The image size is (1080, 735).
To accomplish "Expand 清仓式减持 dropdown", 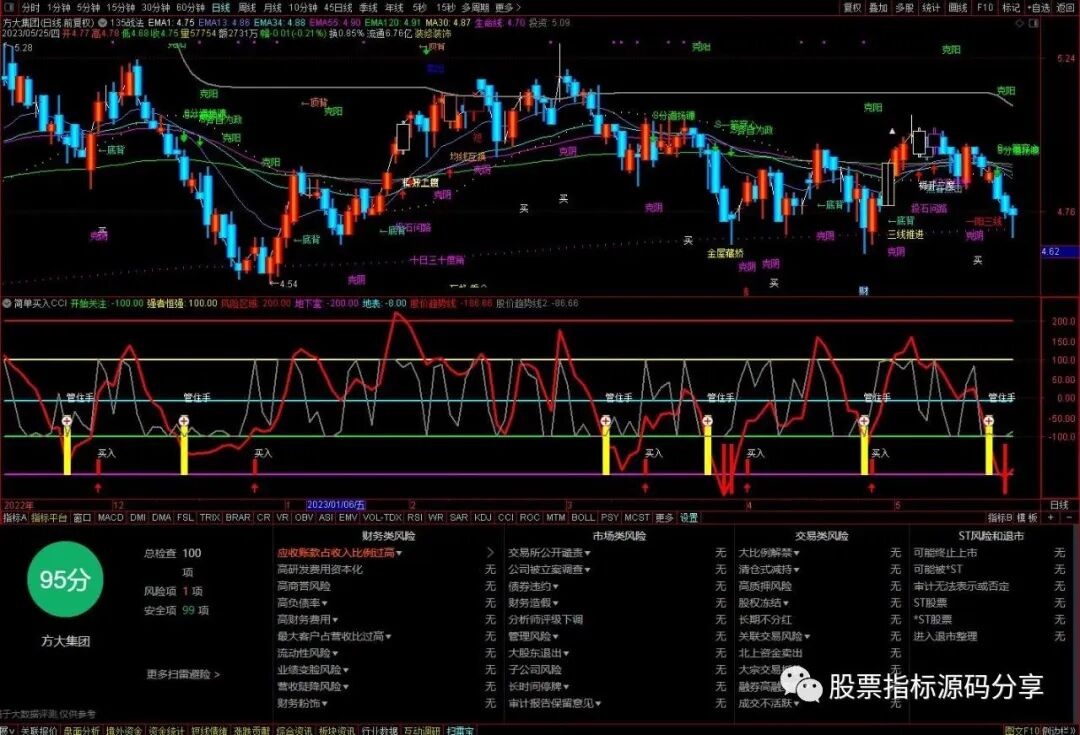I will click(x=769, y=569).
